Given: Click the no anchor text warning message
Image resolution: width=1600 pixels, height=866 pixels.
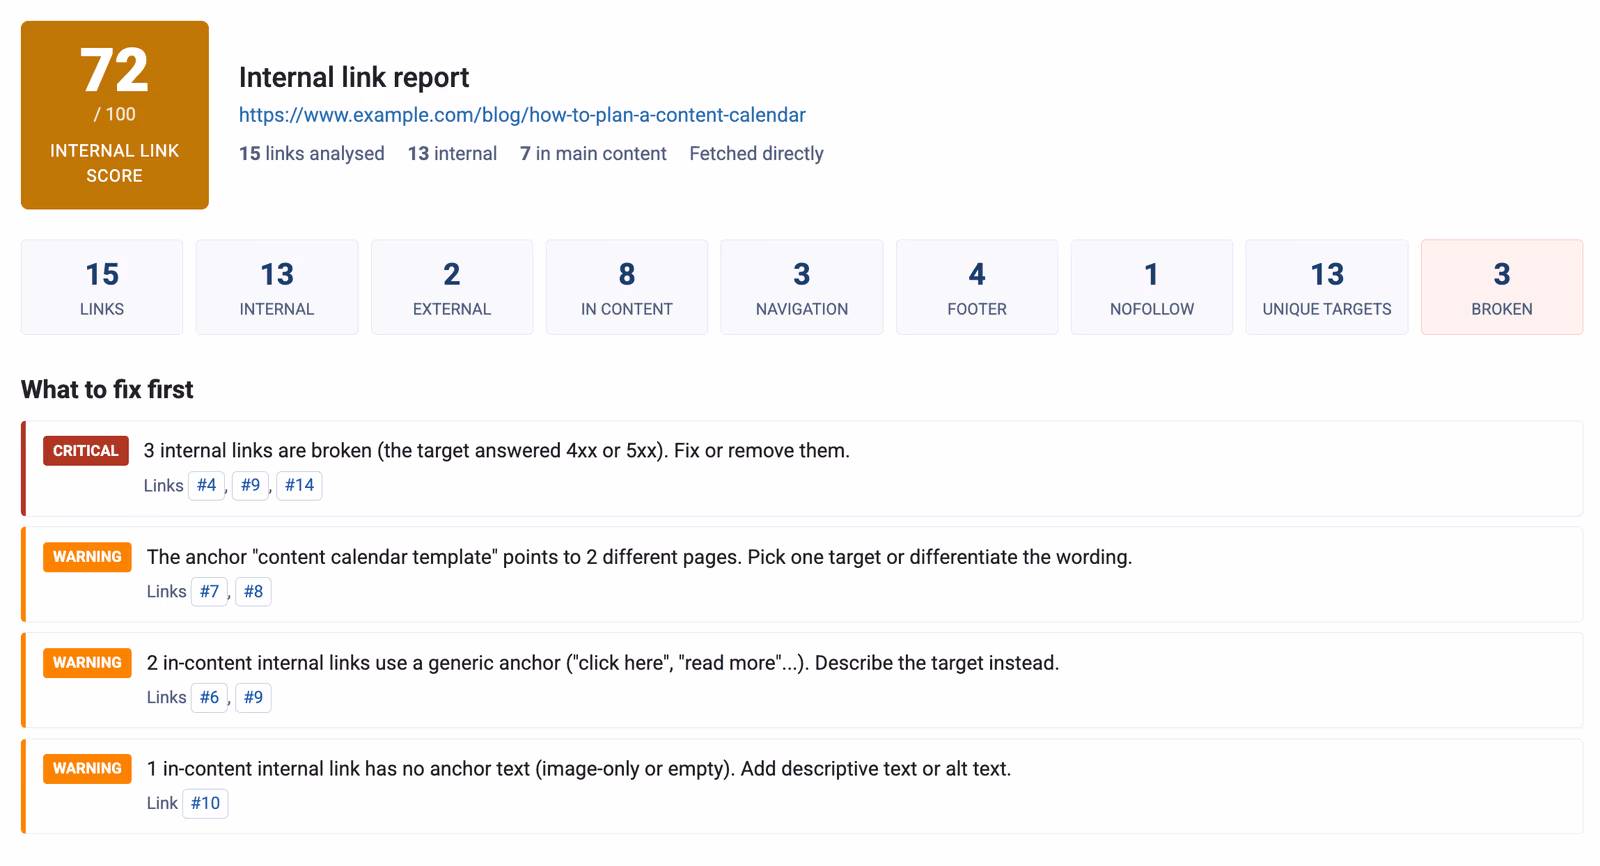Looking at the screenshot, I should 579,769.
